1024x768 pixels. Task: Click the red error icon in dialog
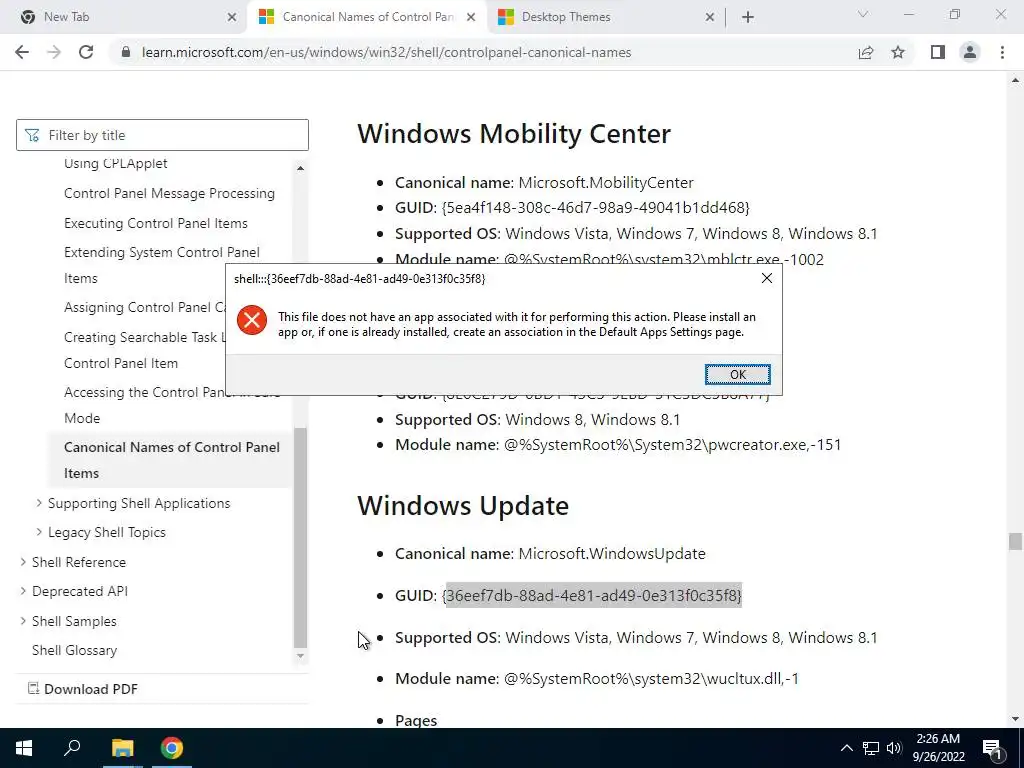[x=251, y=320]
